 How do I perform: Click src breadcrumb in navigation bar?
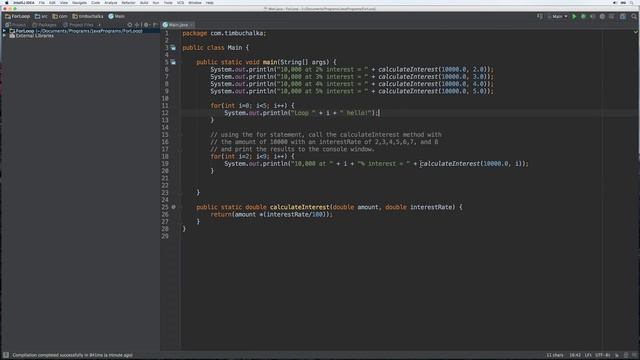41,16
